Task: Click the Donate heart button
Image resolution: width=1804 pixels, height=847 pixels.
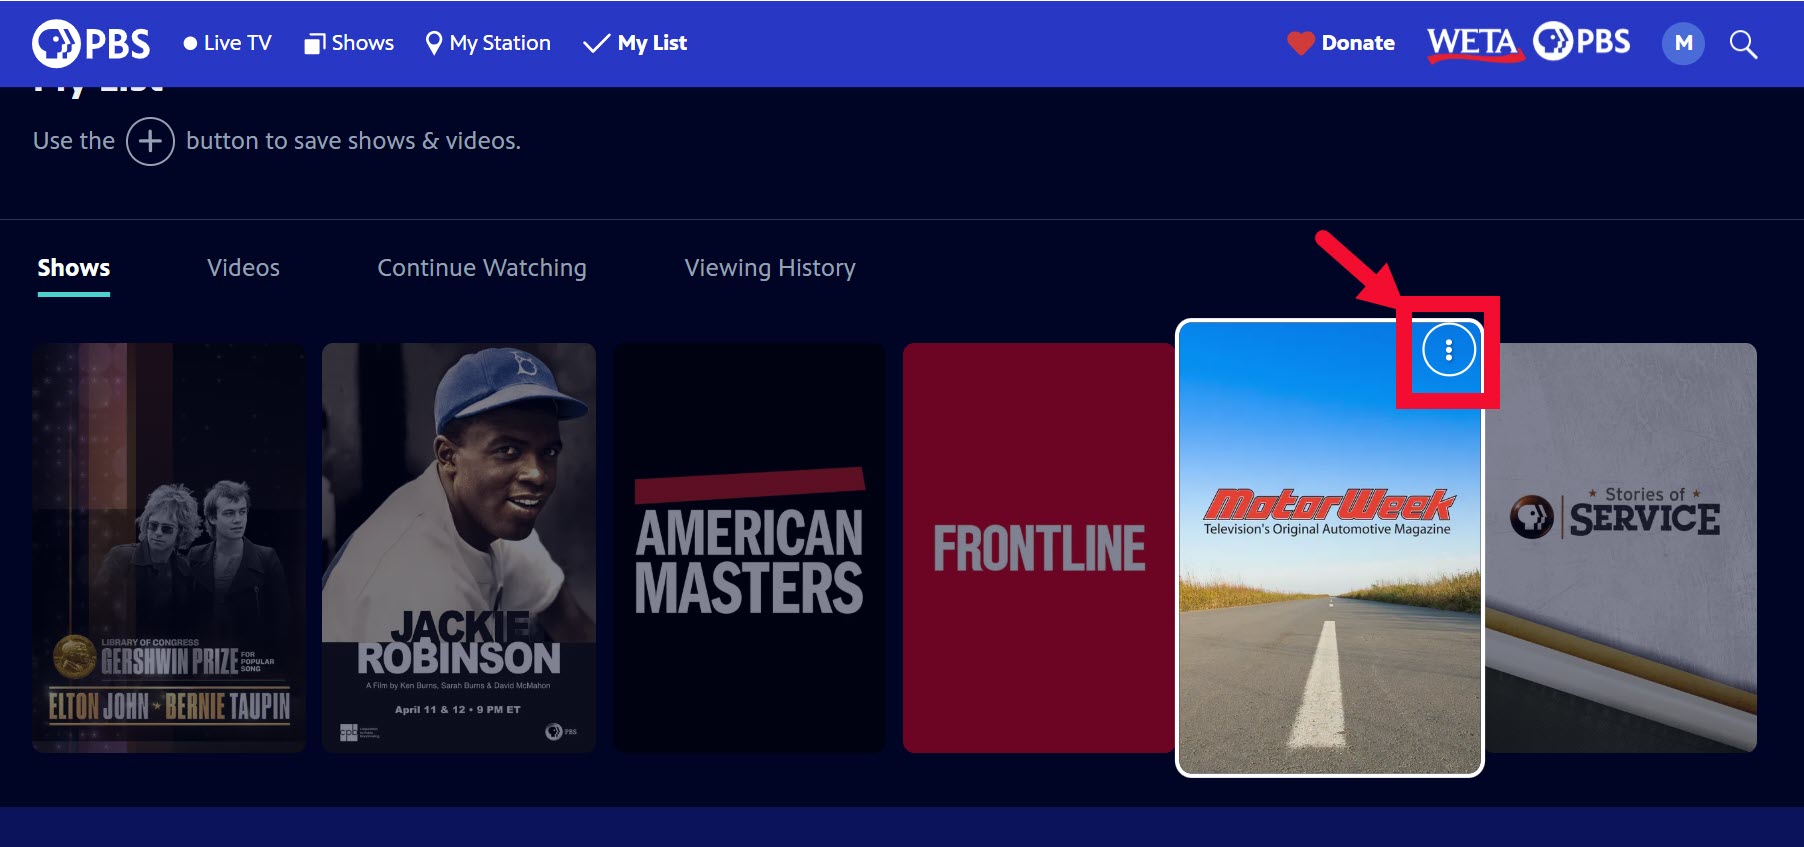Action: coord(1341,43)
